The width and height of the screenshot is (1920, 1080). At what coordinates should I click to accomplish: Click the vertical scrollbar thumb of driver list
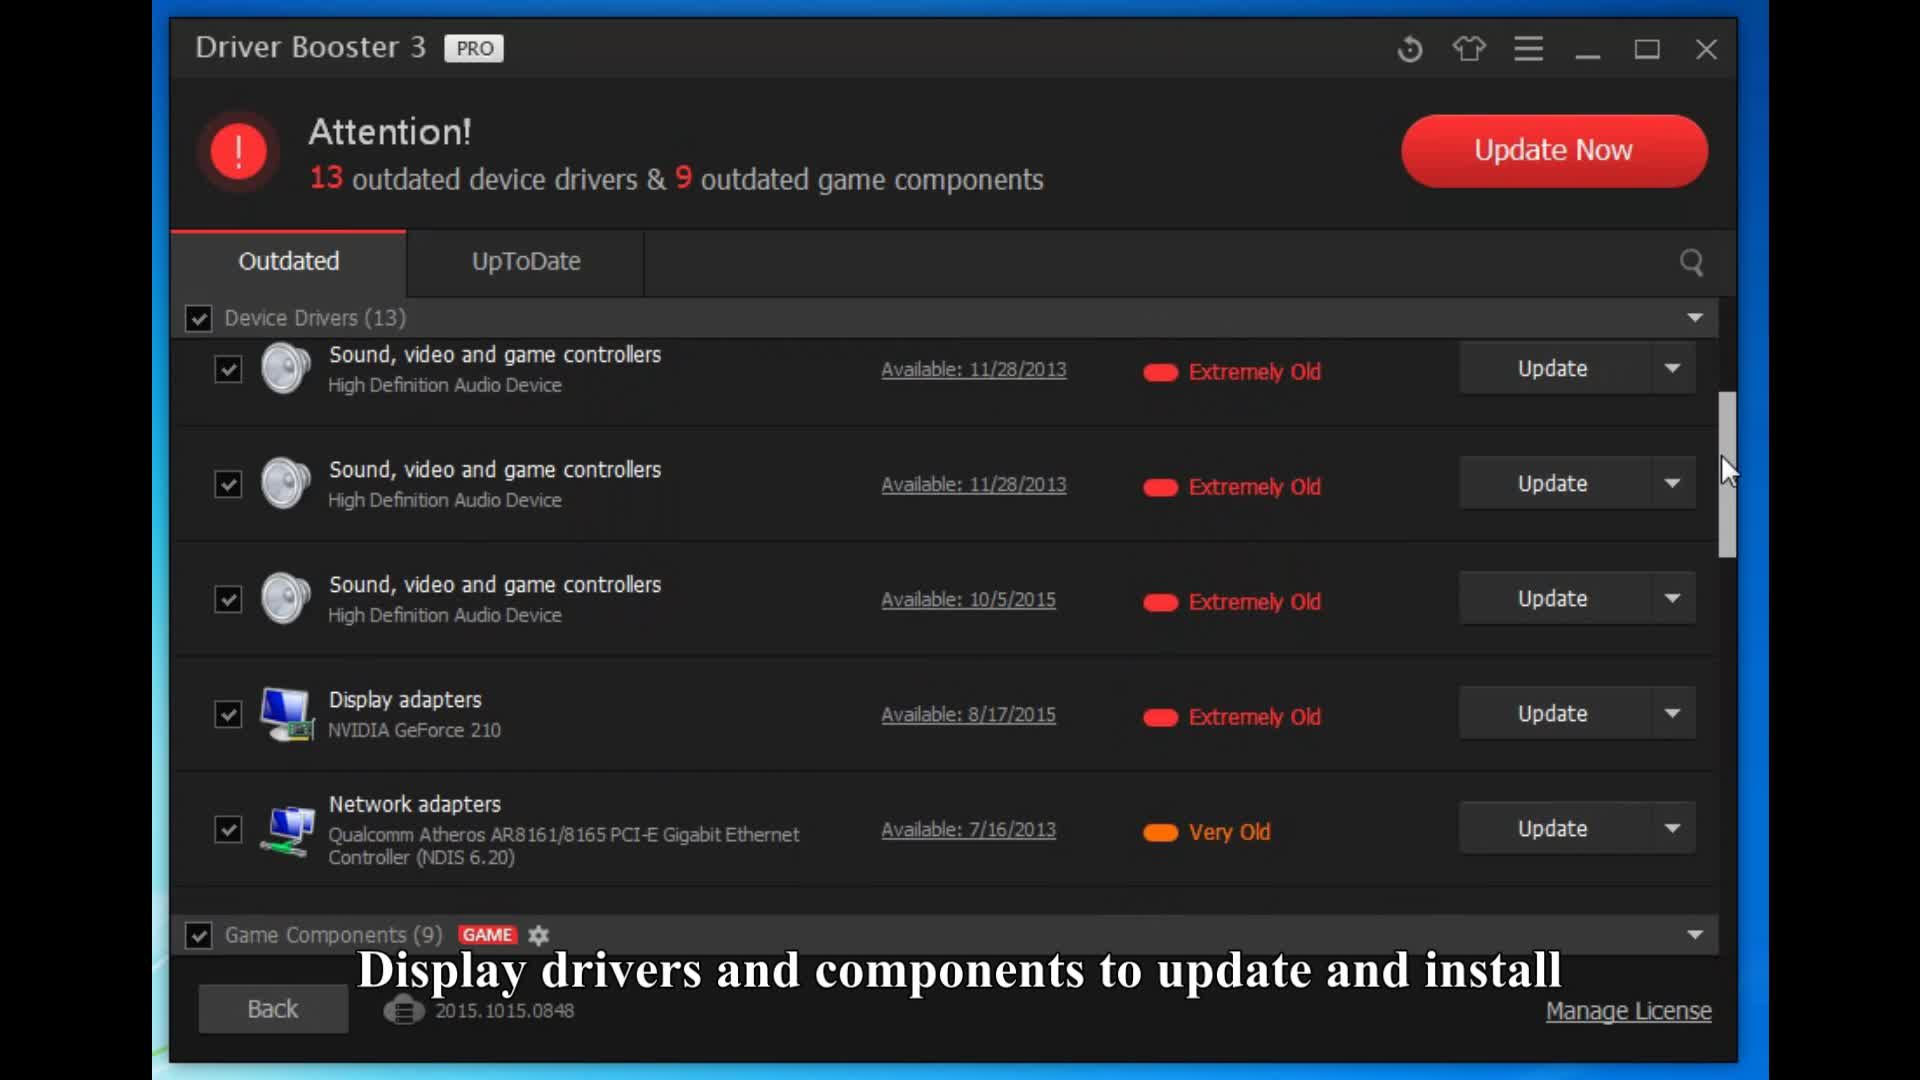coord(1727,475)
